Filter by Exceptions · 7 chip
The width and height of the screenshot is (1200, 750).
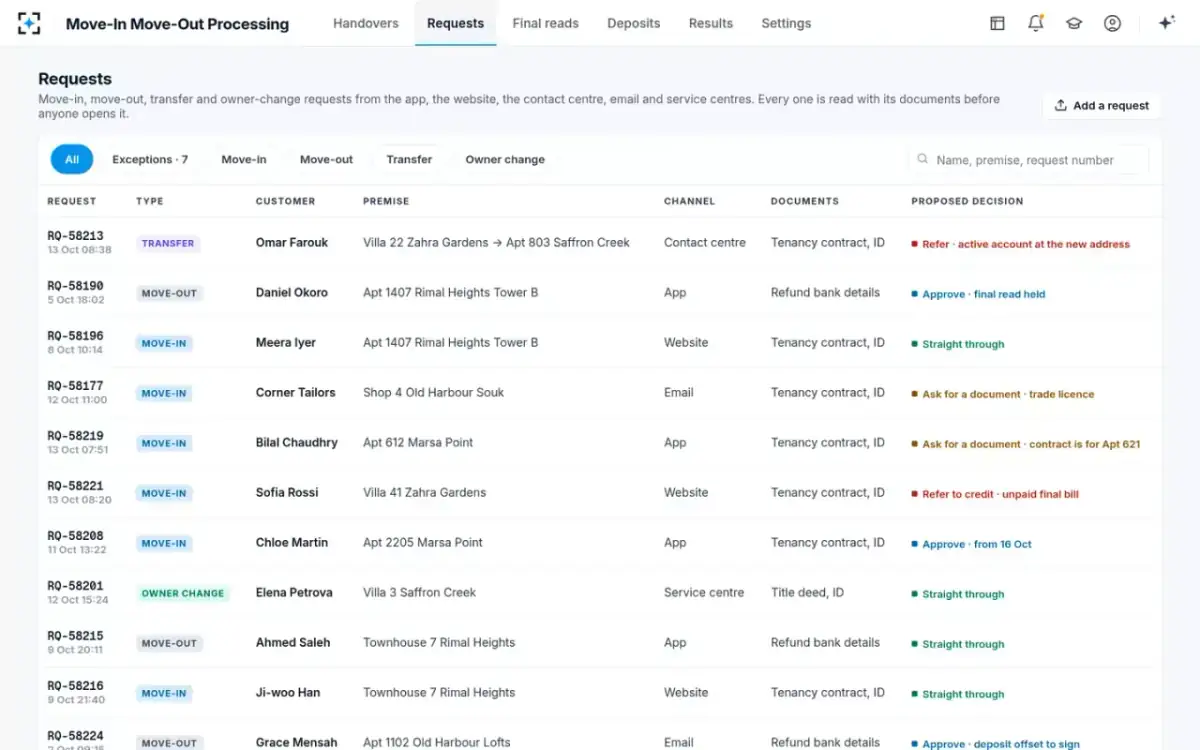[x=150, y=159]
